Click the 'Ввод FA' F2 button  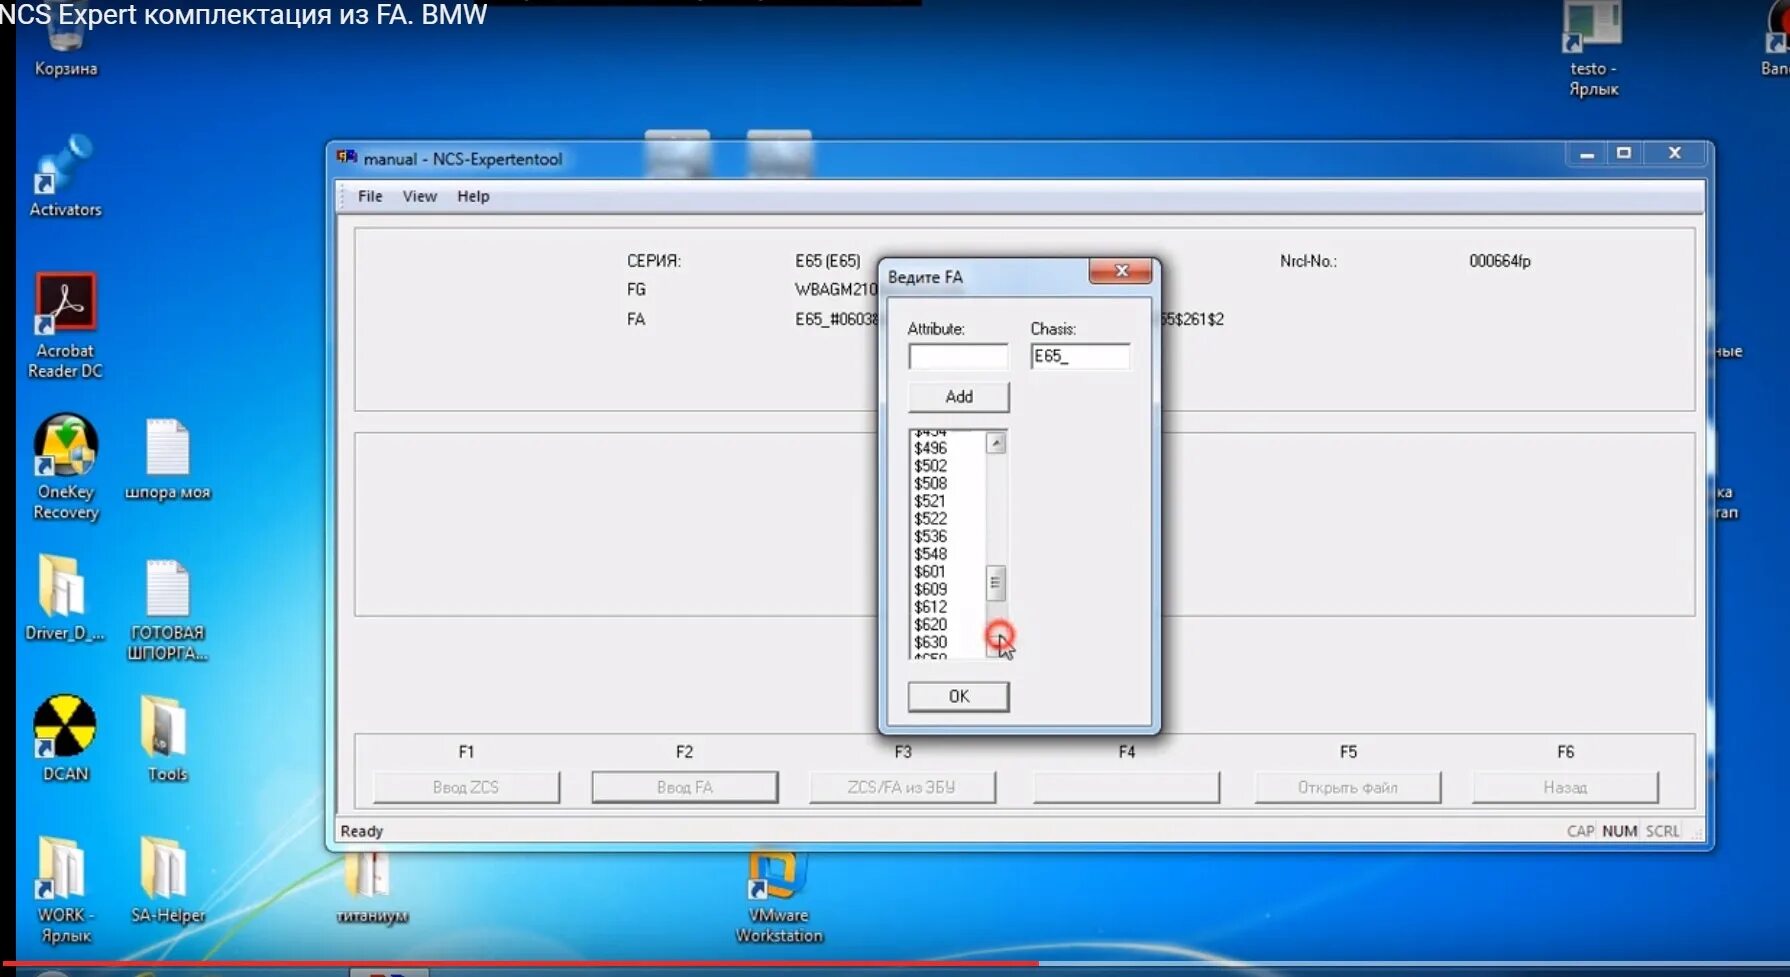click(685, 787)
